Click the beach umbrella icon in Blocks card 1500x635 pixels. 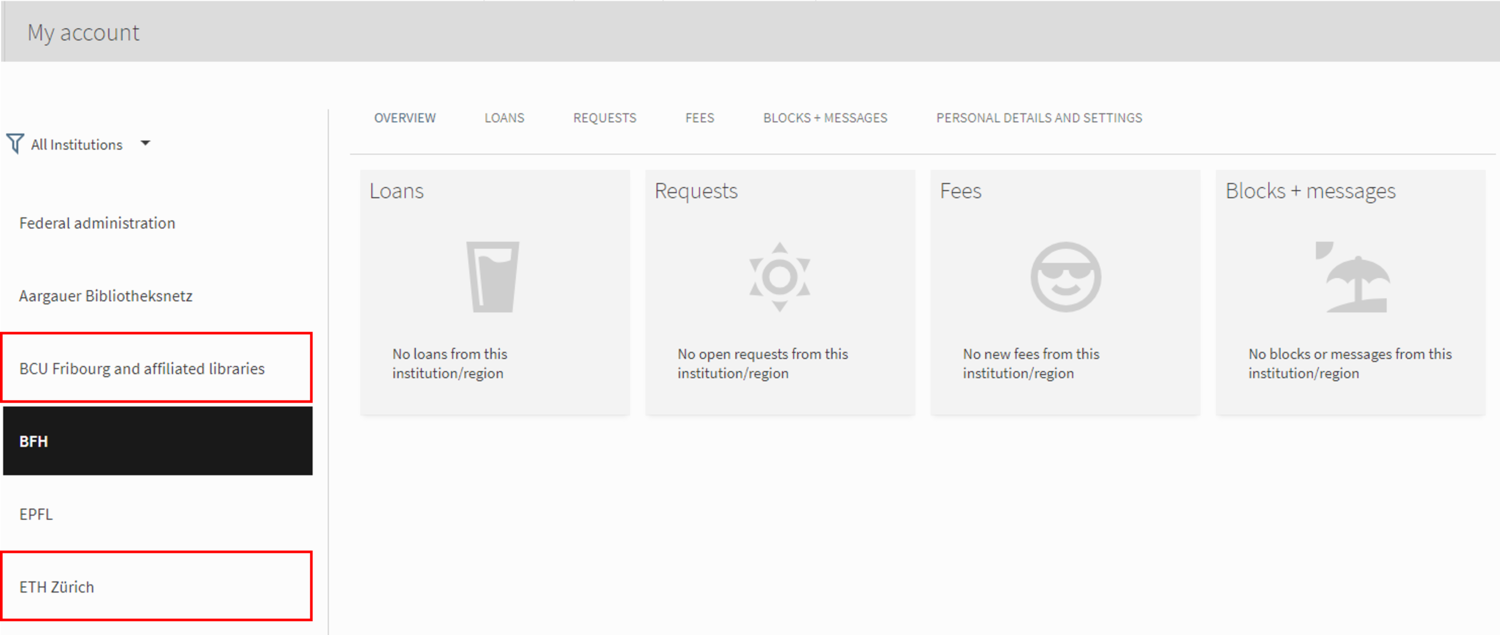1351,277
